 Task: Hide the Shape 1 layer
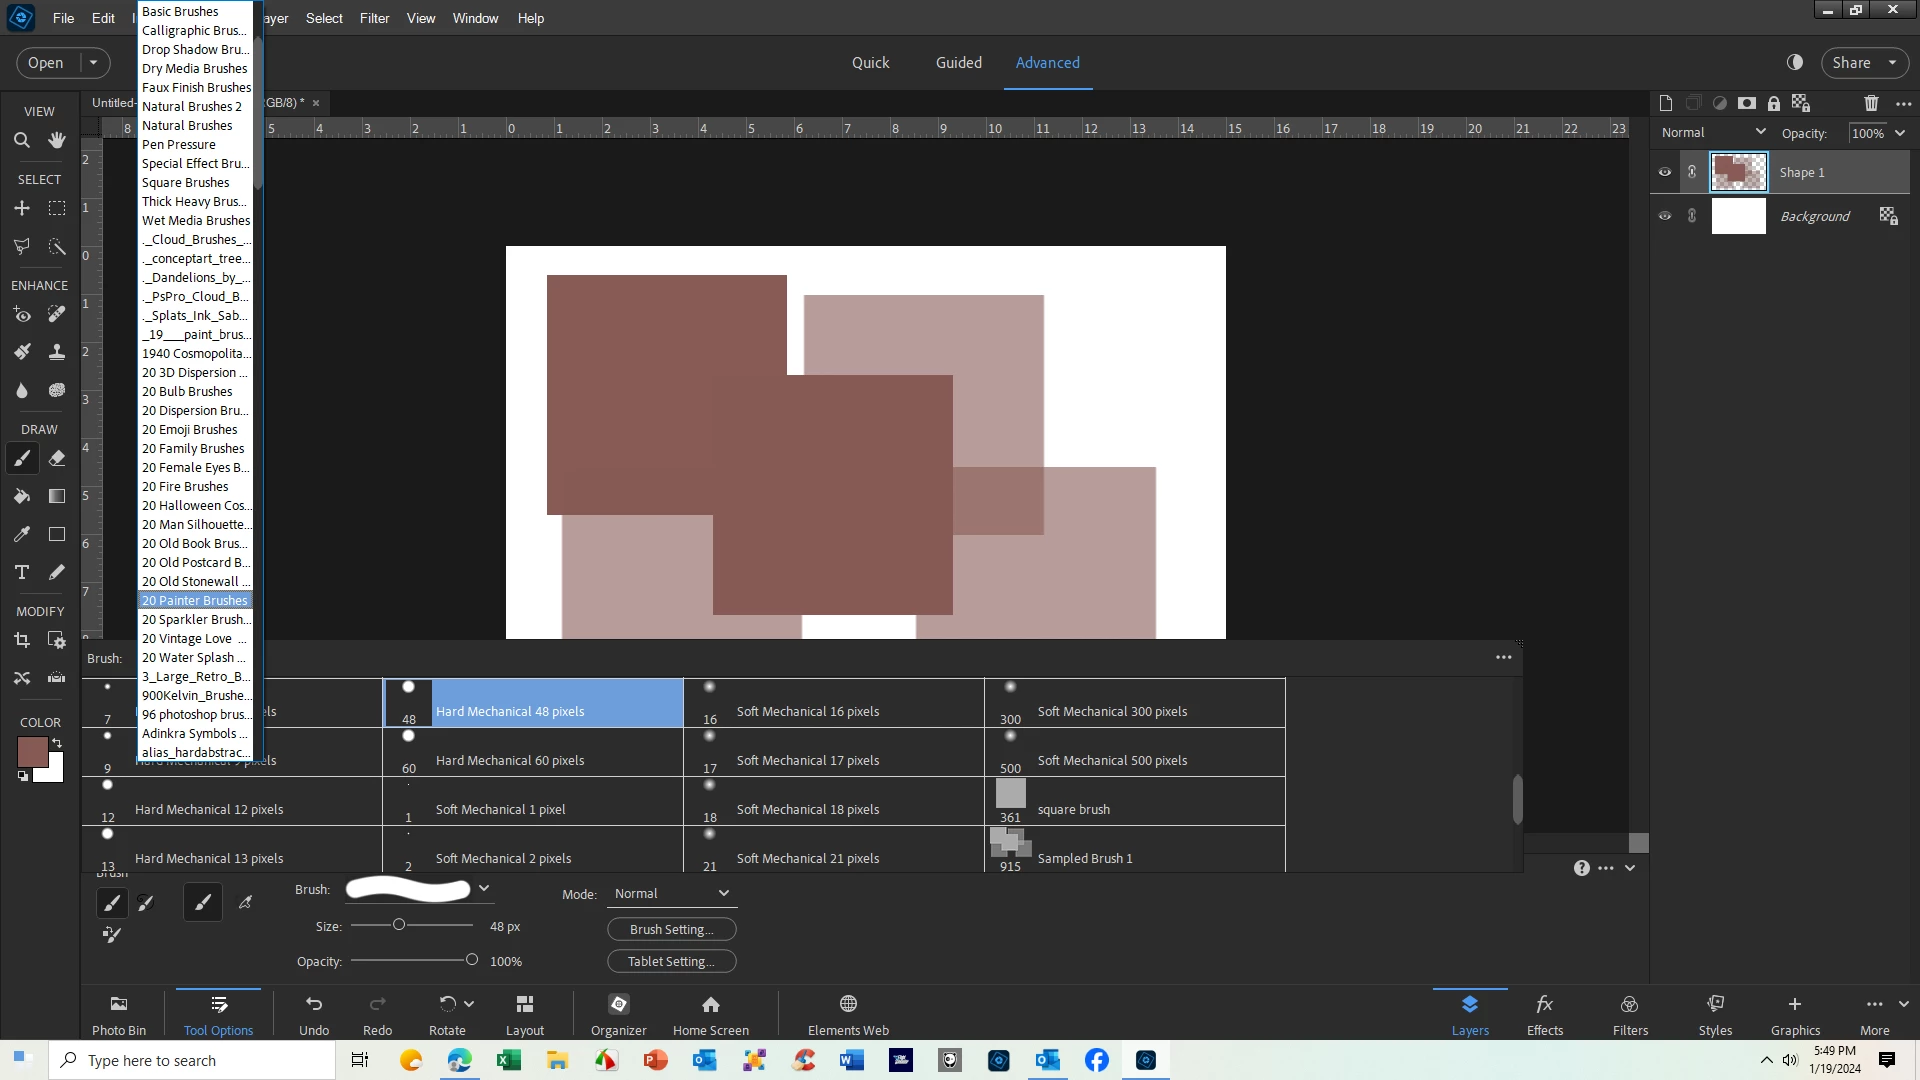point(1665,172)
